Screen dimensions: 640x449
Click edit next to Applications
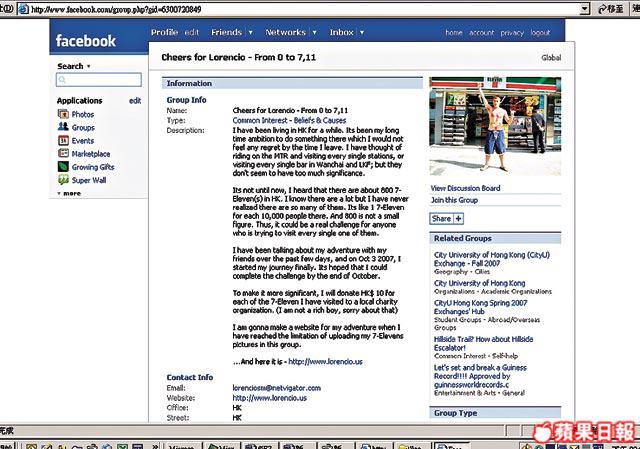(x=135, y=100)
